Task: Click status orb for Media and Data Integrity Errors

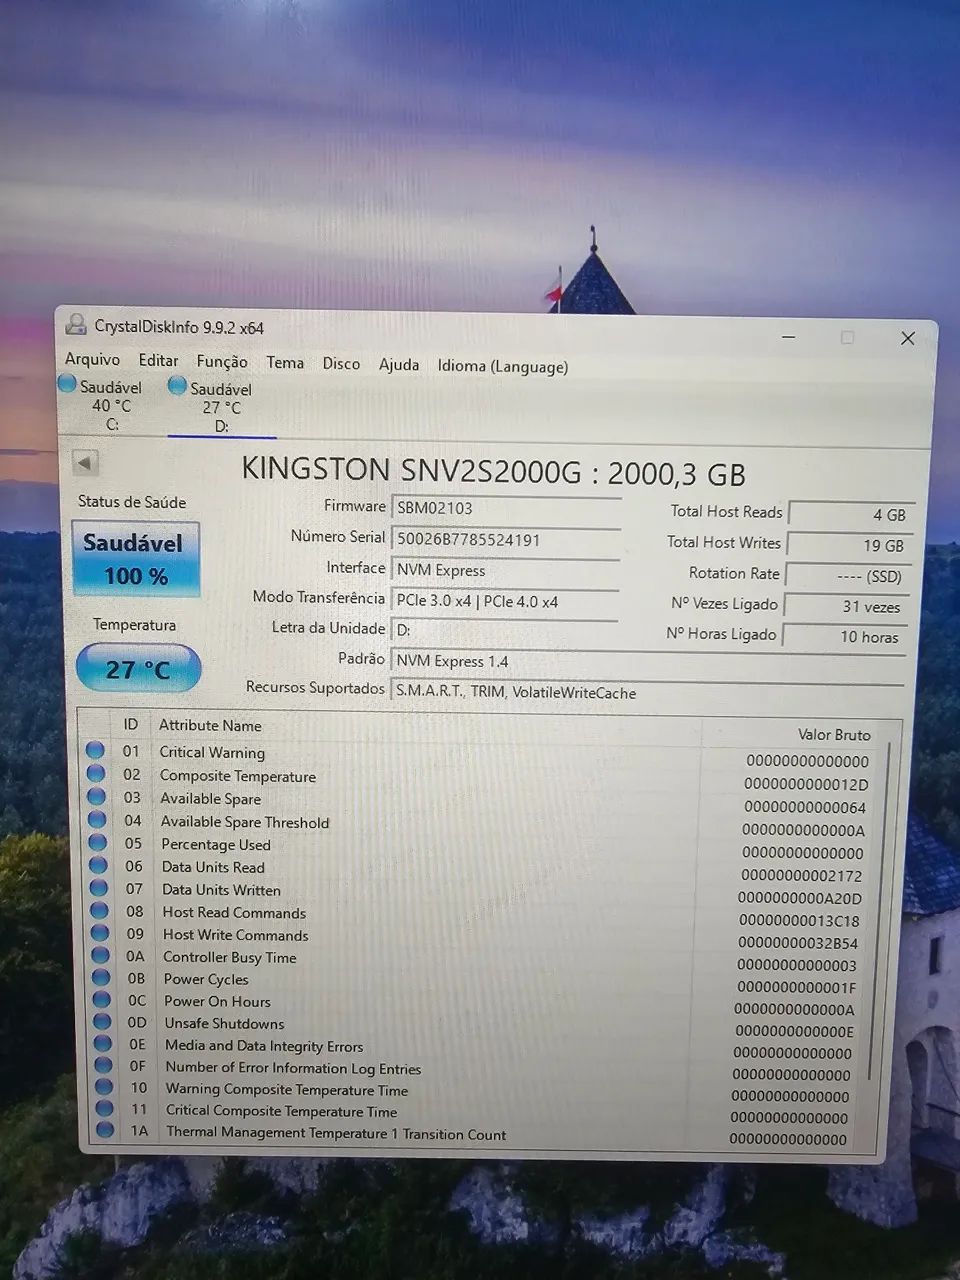Action: pos(102,1043)
